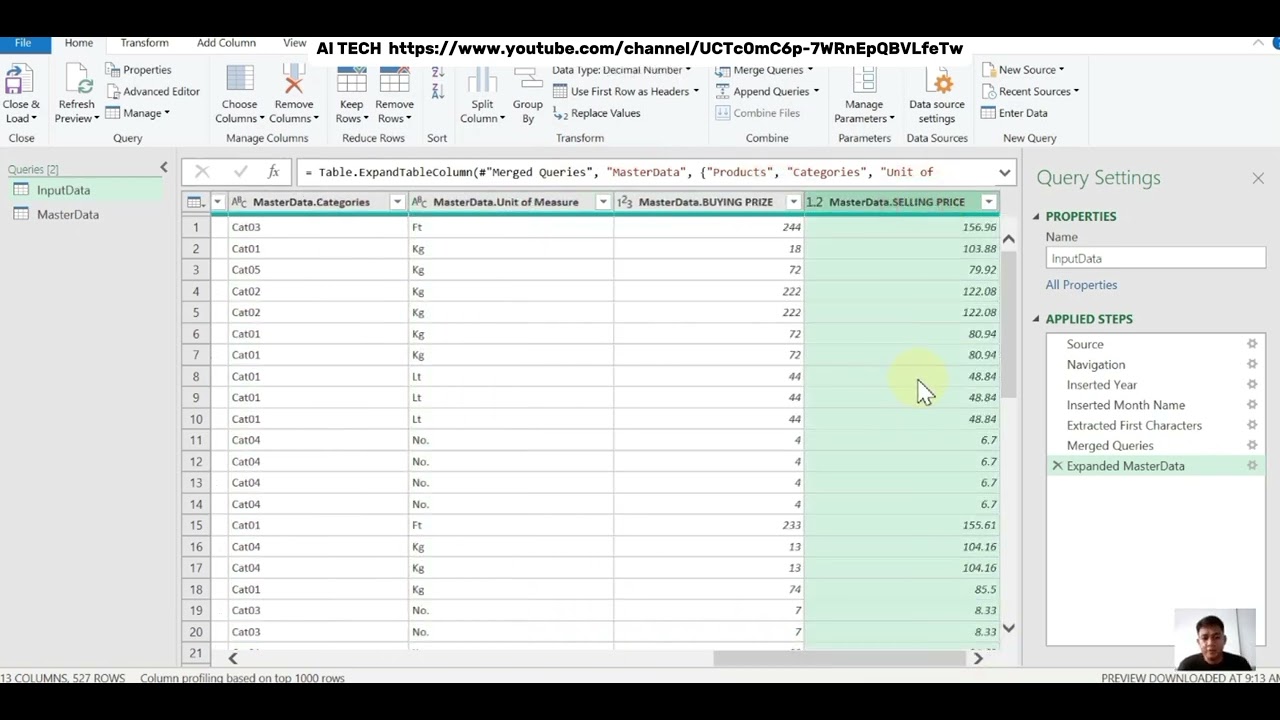Open settings gear for Source step
This screenshot has height=720, width=1280.
click(x=1252, y=344)
